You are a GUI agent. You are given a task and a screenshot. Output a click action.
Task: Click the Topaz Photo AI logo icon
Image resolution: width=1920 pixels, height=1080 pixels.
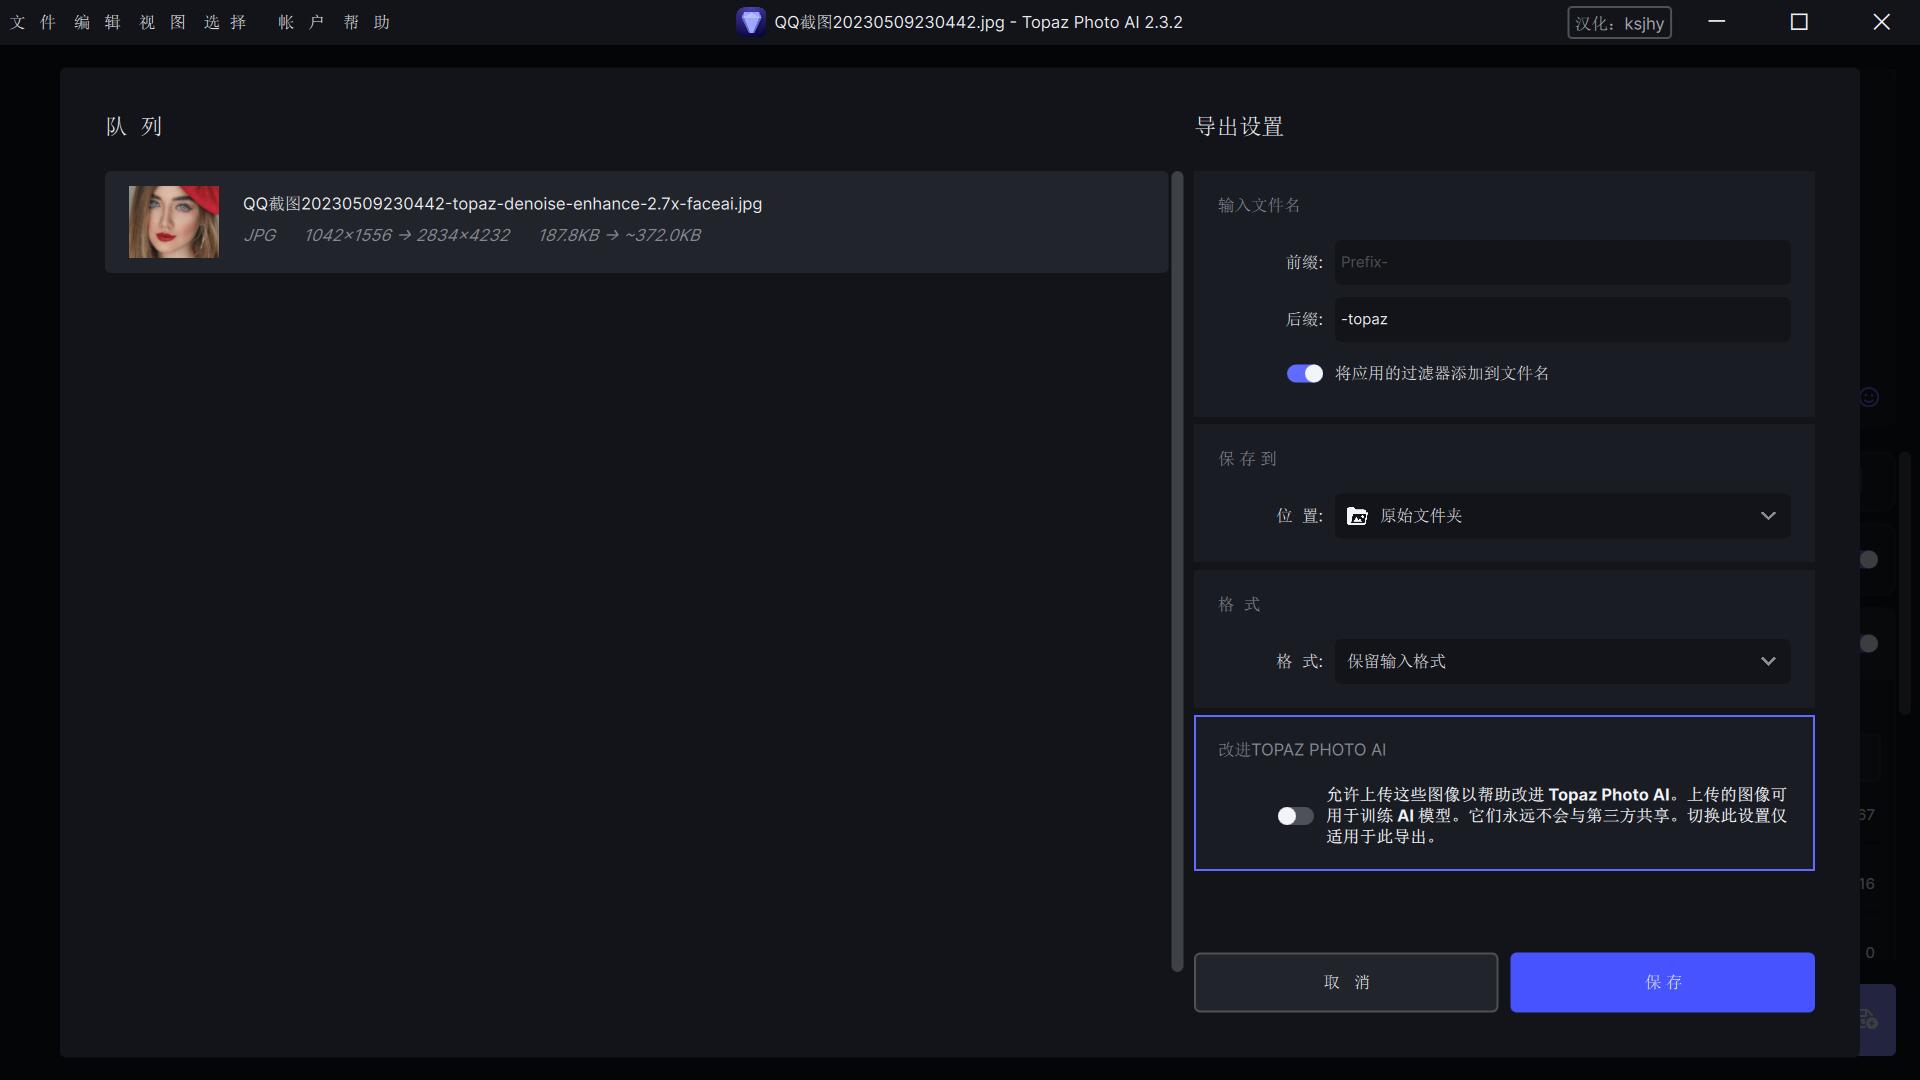[x=751, y=22]
